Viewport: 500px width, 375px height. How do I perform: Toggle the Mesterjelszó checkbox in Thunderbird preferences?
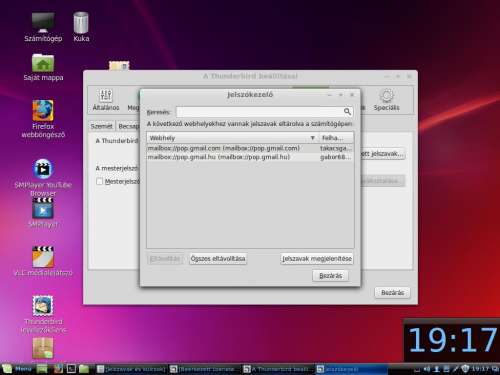99,182
